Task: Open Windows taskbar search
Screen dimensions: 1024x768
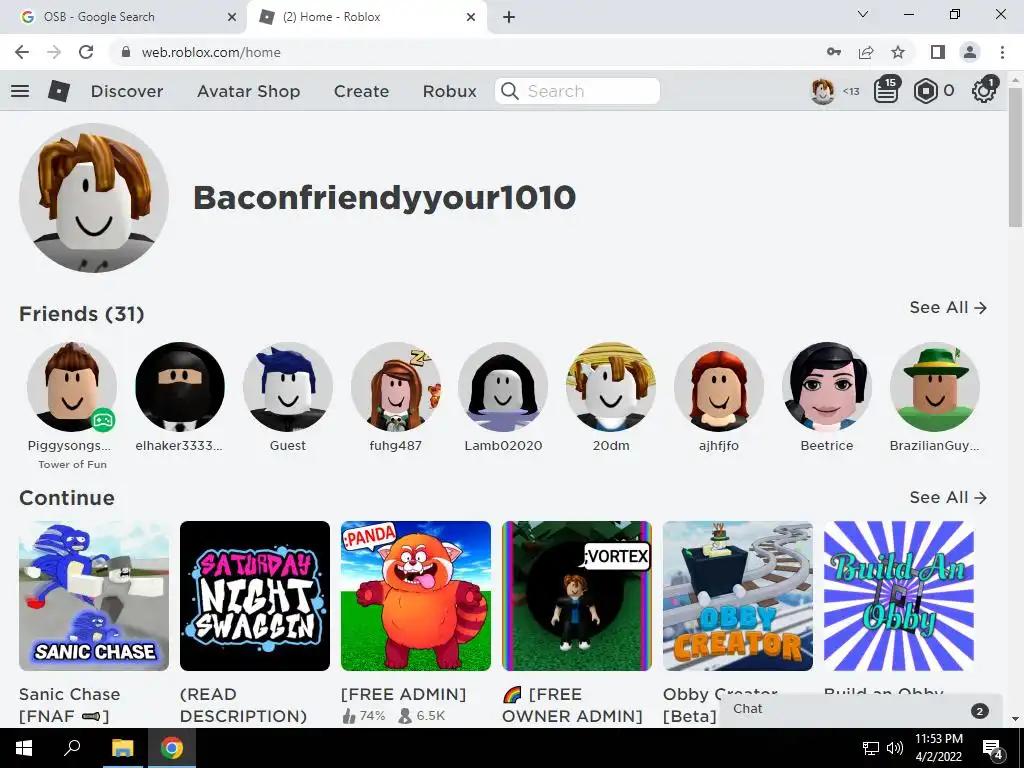Action: click(x=72, y=748)
